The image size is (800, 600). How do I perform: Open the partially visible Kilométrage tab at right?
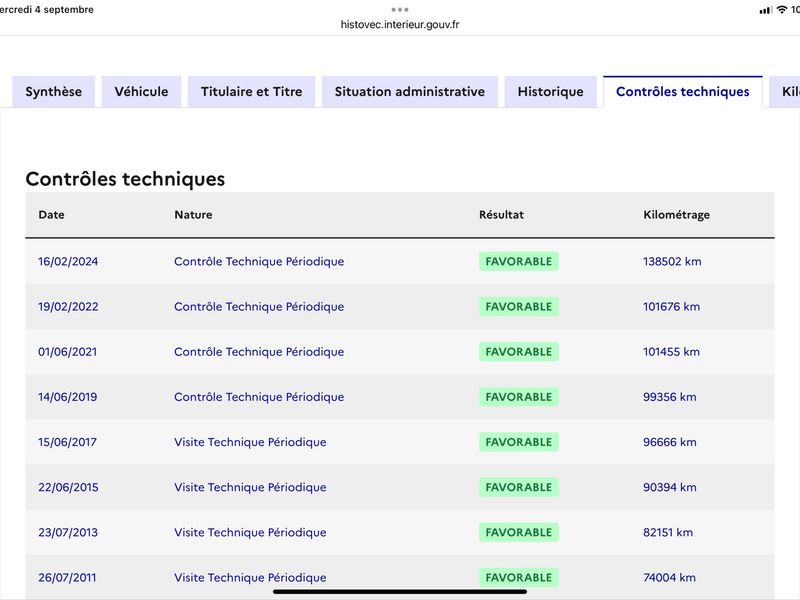point(785,92)
